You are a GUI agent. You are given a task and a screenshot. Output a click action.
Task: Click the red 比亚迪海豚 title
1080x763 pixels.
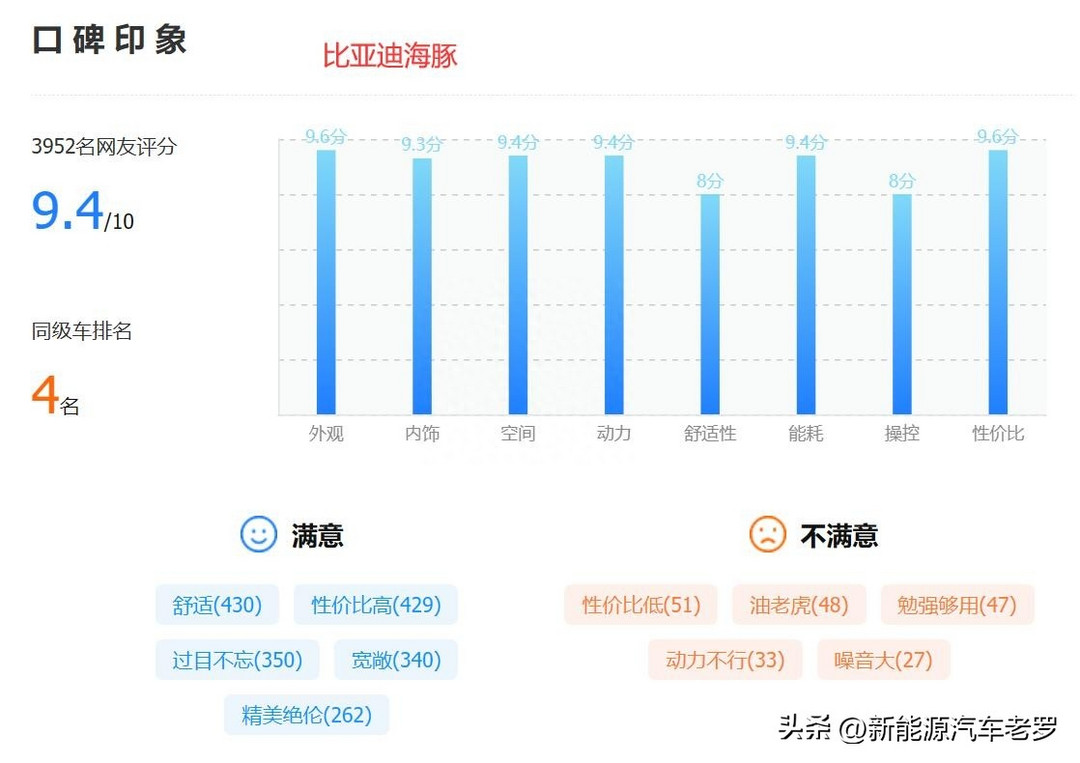pyautogui.click(x=391, y=56)
